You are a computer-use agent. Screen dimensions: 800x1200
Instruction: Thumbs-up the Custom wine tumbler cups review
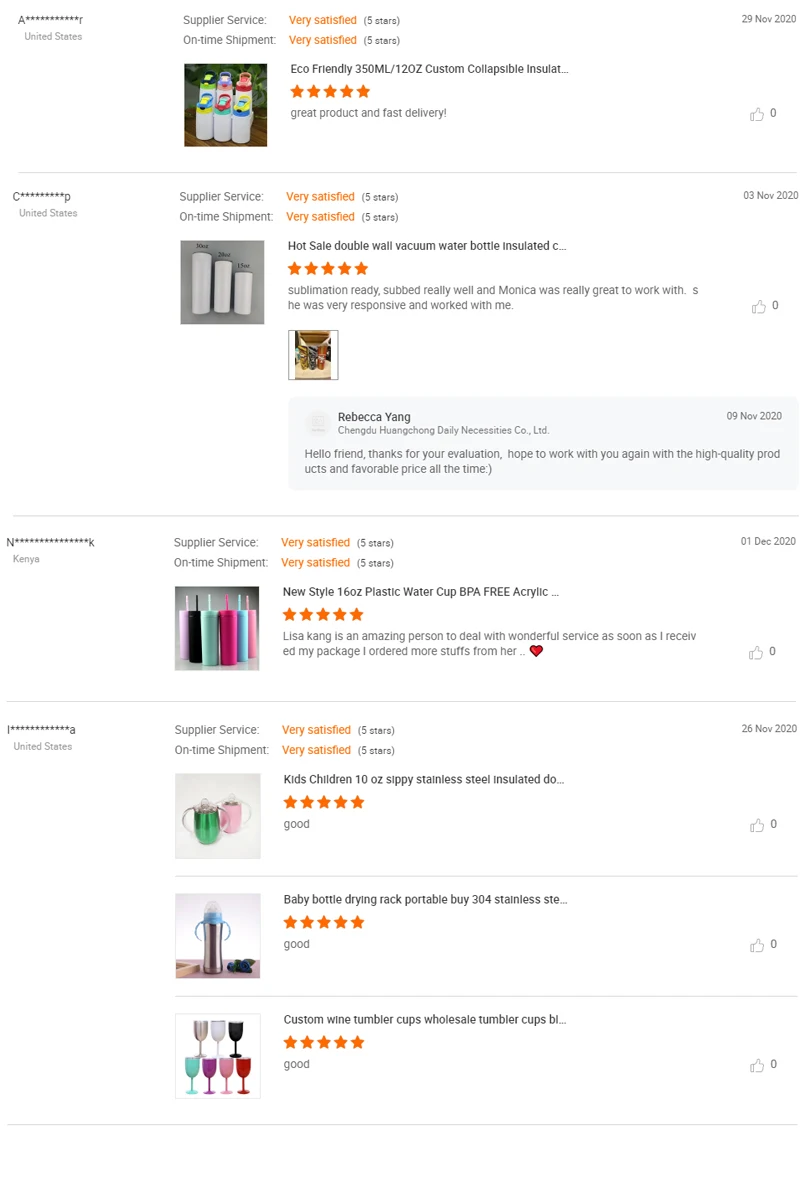757,1065
